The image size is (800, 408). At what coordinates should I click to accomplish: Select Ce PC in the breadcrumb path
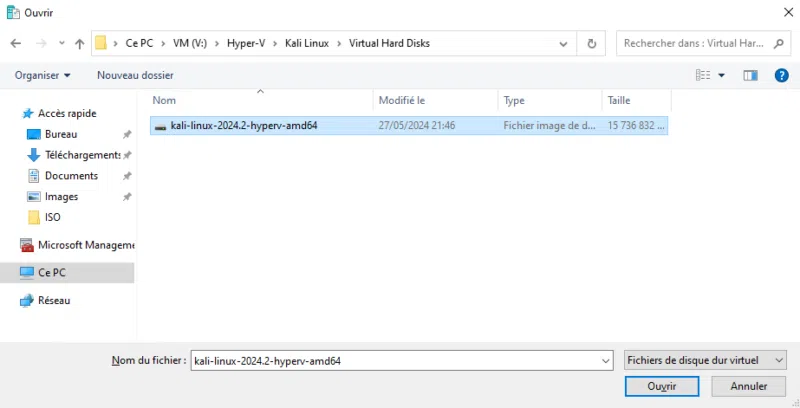coord(139,43)
